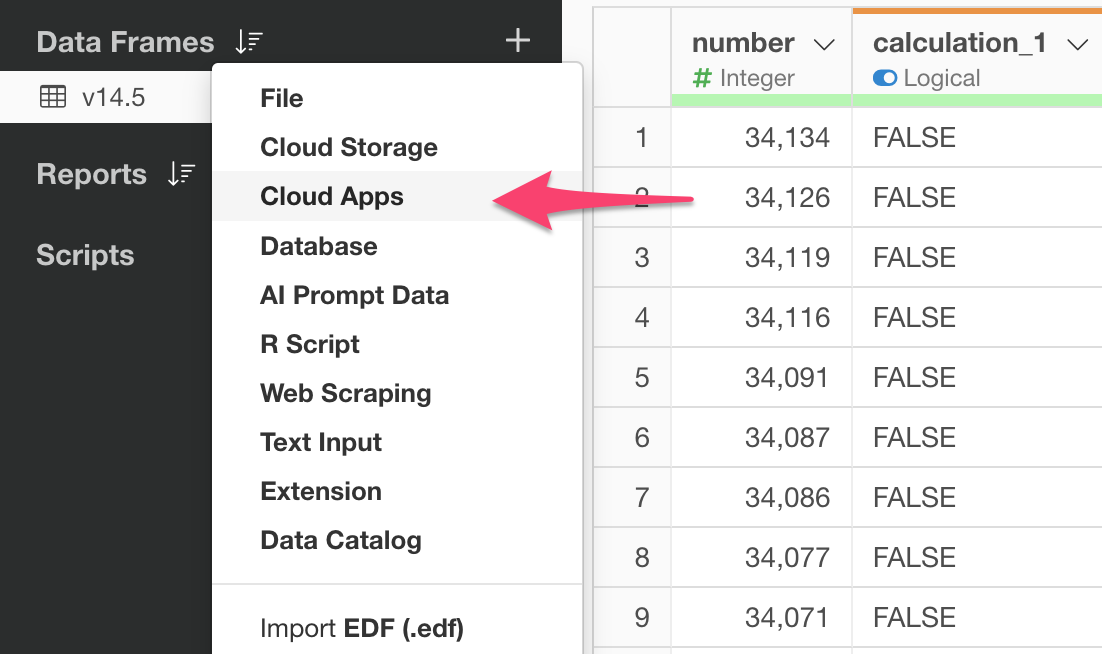Choose File from the import menu
This screenshot has width=1102, height=654.
282,98
